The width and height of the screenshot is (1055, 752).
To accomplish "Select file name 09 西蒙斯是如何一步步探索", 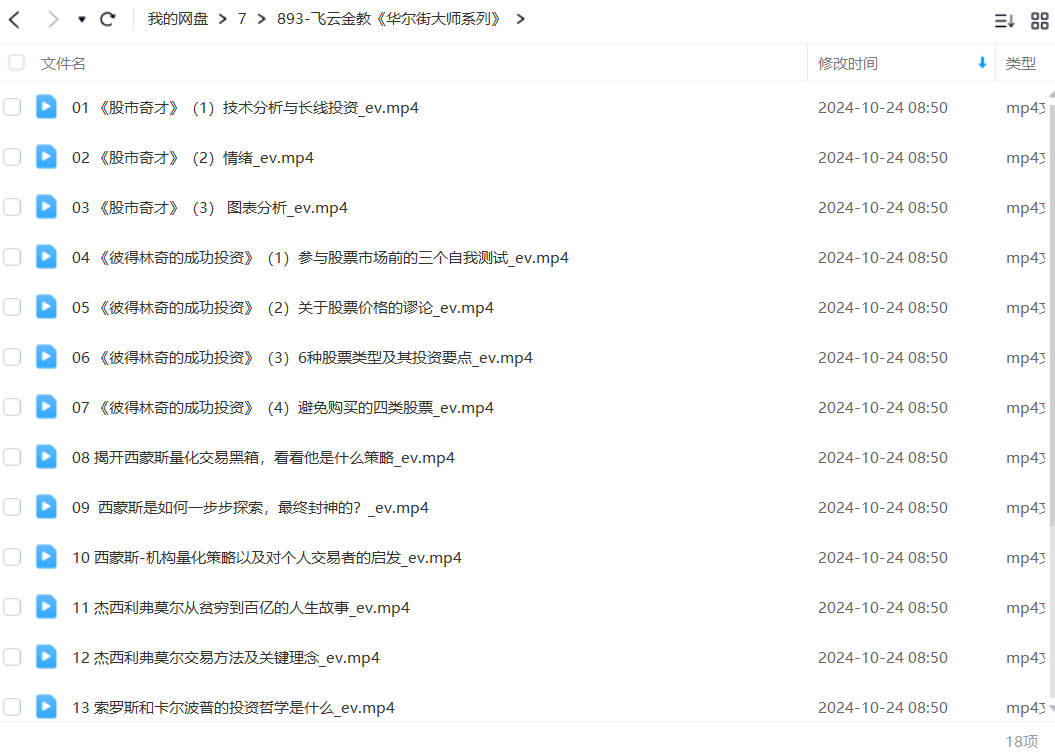I will pos(250,508).
